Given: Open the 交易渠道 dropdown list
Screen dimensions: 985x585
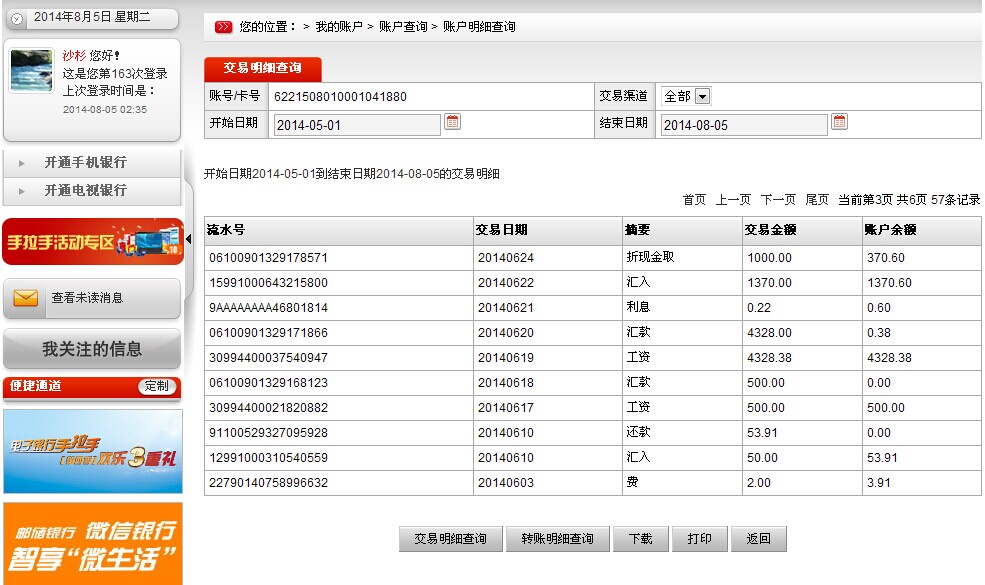Looking at the screenshot, I should [x=702, y=96].
